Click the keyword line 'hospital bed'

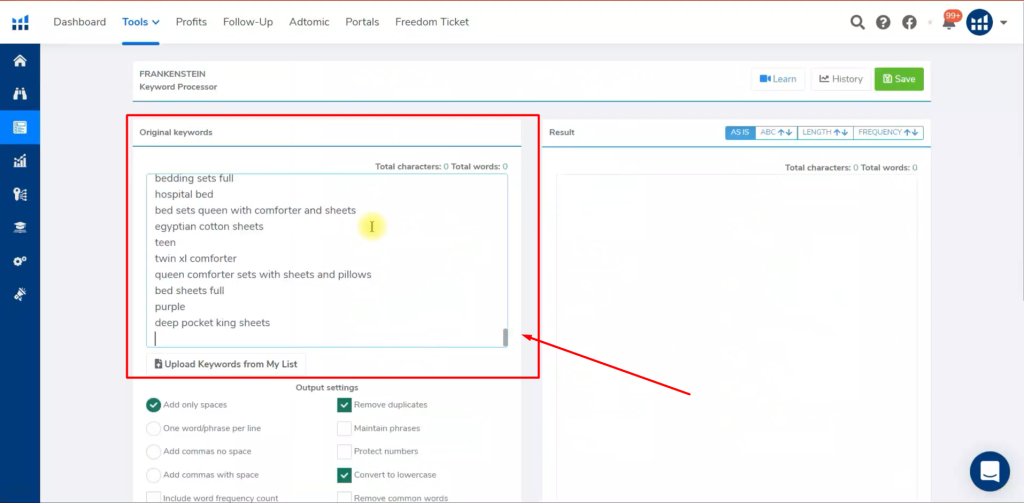[184, 194]
